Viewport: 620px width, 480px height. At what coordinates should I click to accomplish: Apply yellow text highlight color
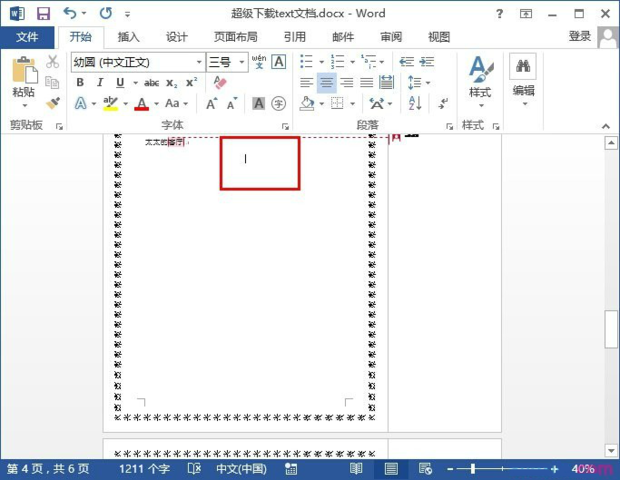click(110, 104)
